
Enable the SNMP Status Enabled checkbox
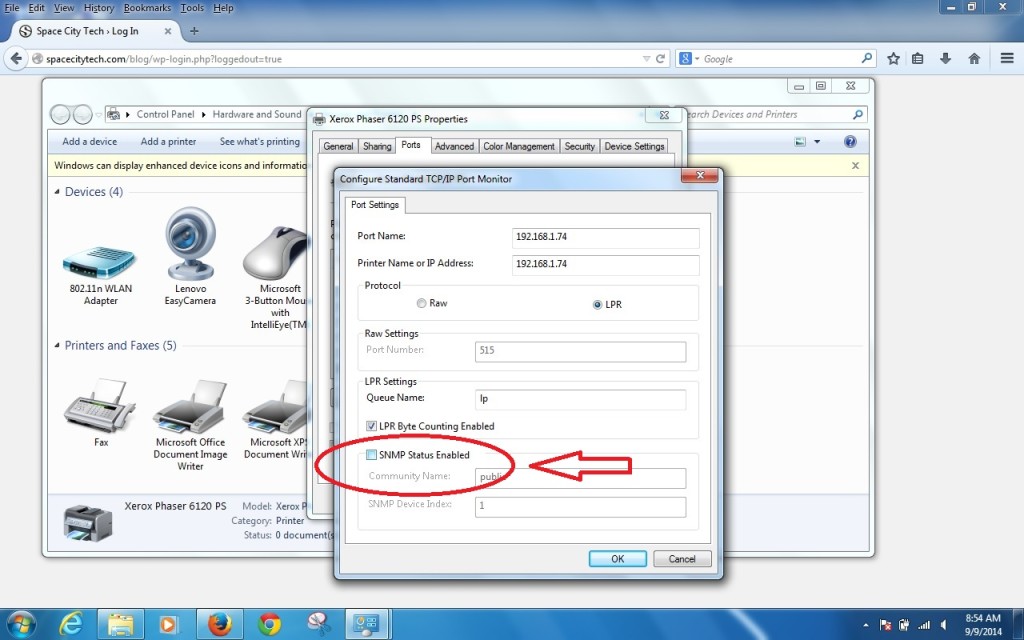click(x=371, y=455)
